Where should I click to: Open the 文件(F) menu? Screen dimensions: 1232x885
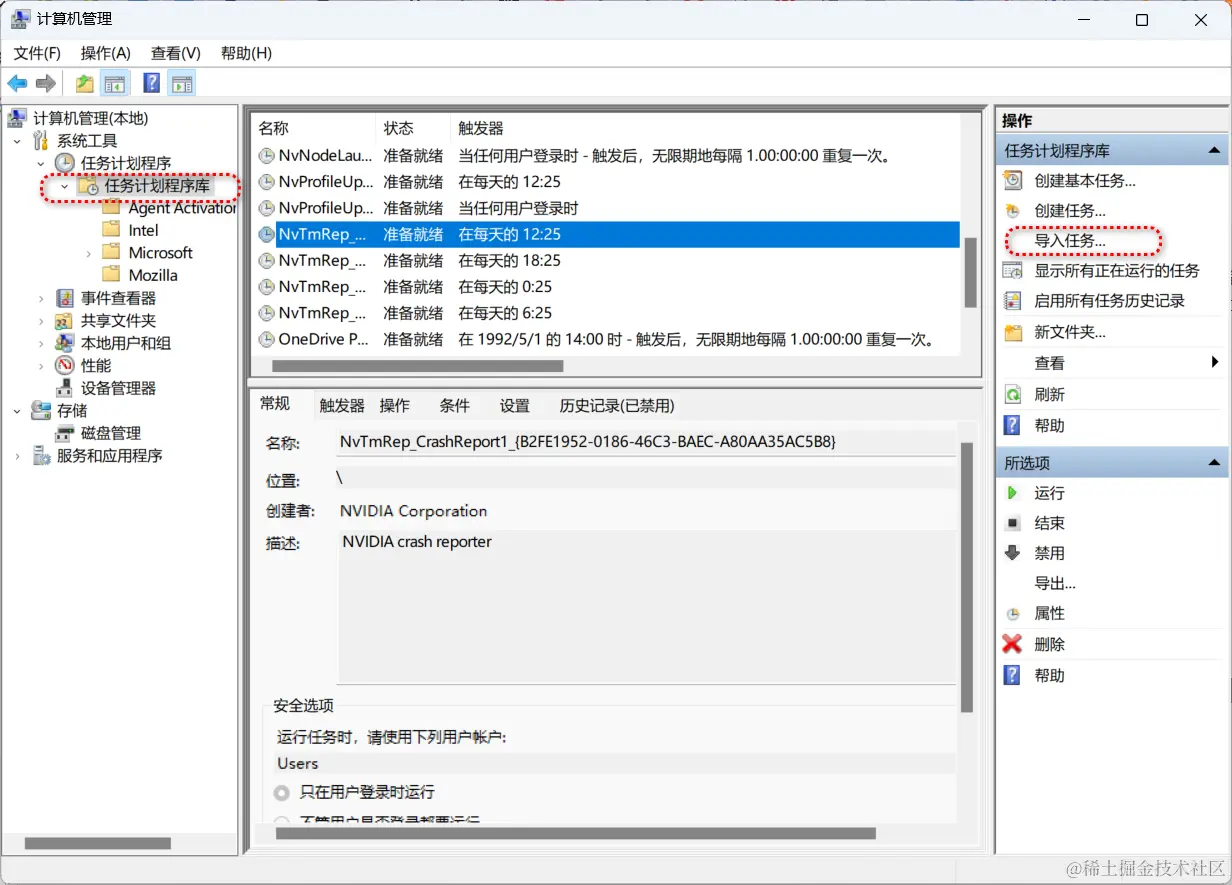point(37,53)
